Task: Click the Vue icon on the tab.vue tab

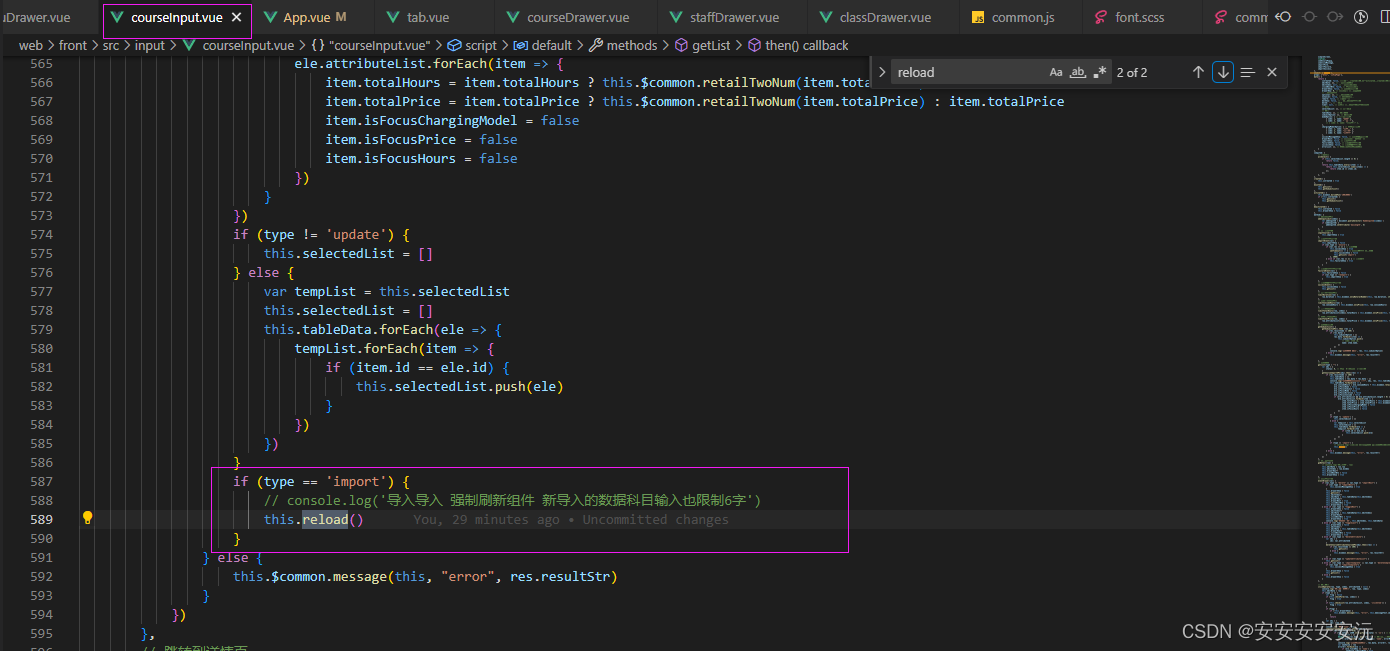Action: (394, 18)
